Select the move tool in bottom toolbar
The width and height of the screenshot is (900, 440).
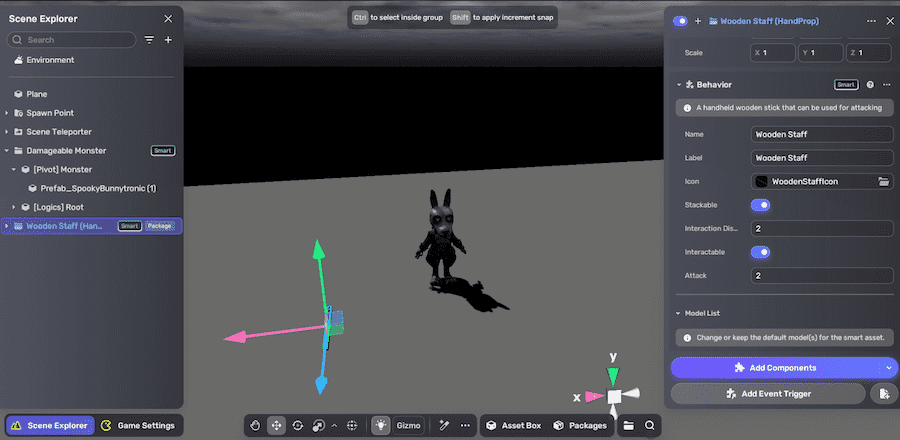coord(276,425)
